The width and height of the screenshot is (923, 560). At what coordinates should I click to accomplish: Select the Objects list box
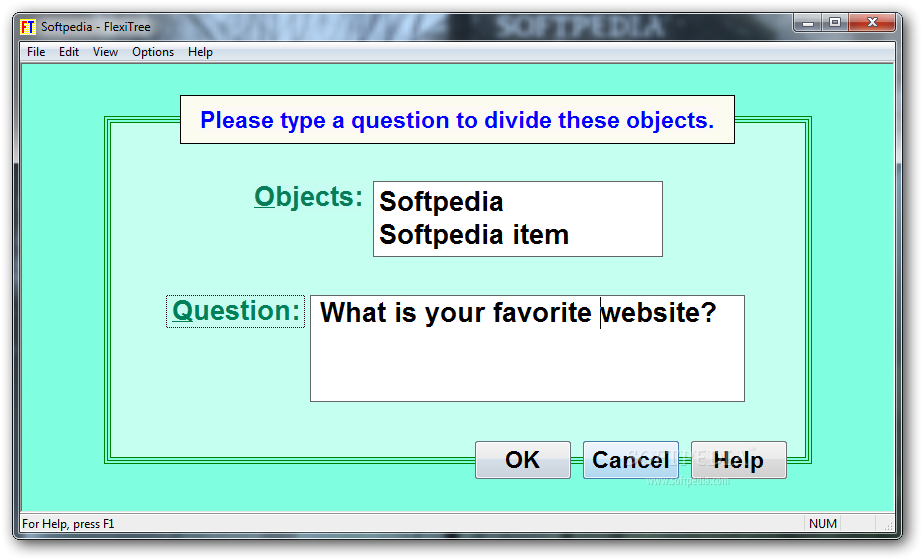coord(518,219)
